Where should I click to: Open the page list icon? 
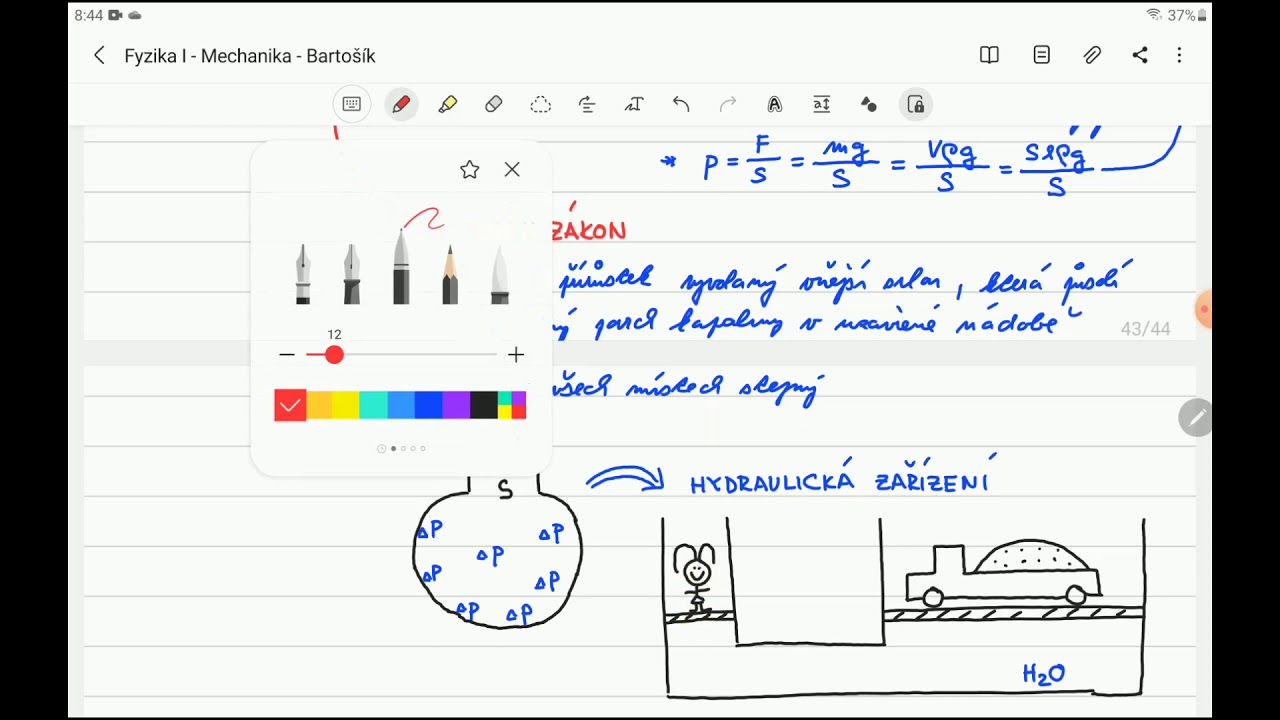tap(1041, 56)
